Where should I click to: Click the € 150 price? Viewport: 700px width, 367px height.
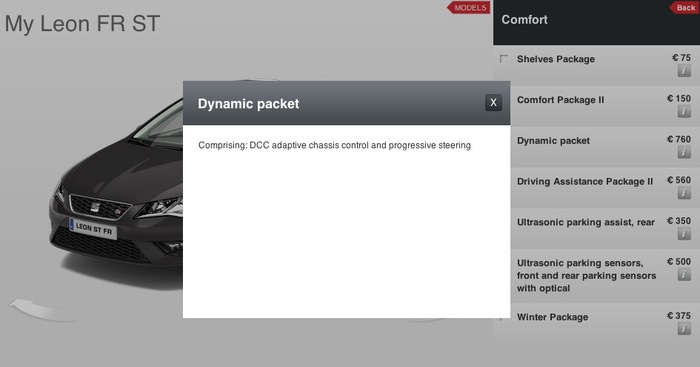679,98
